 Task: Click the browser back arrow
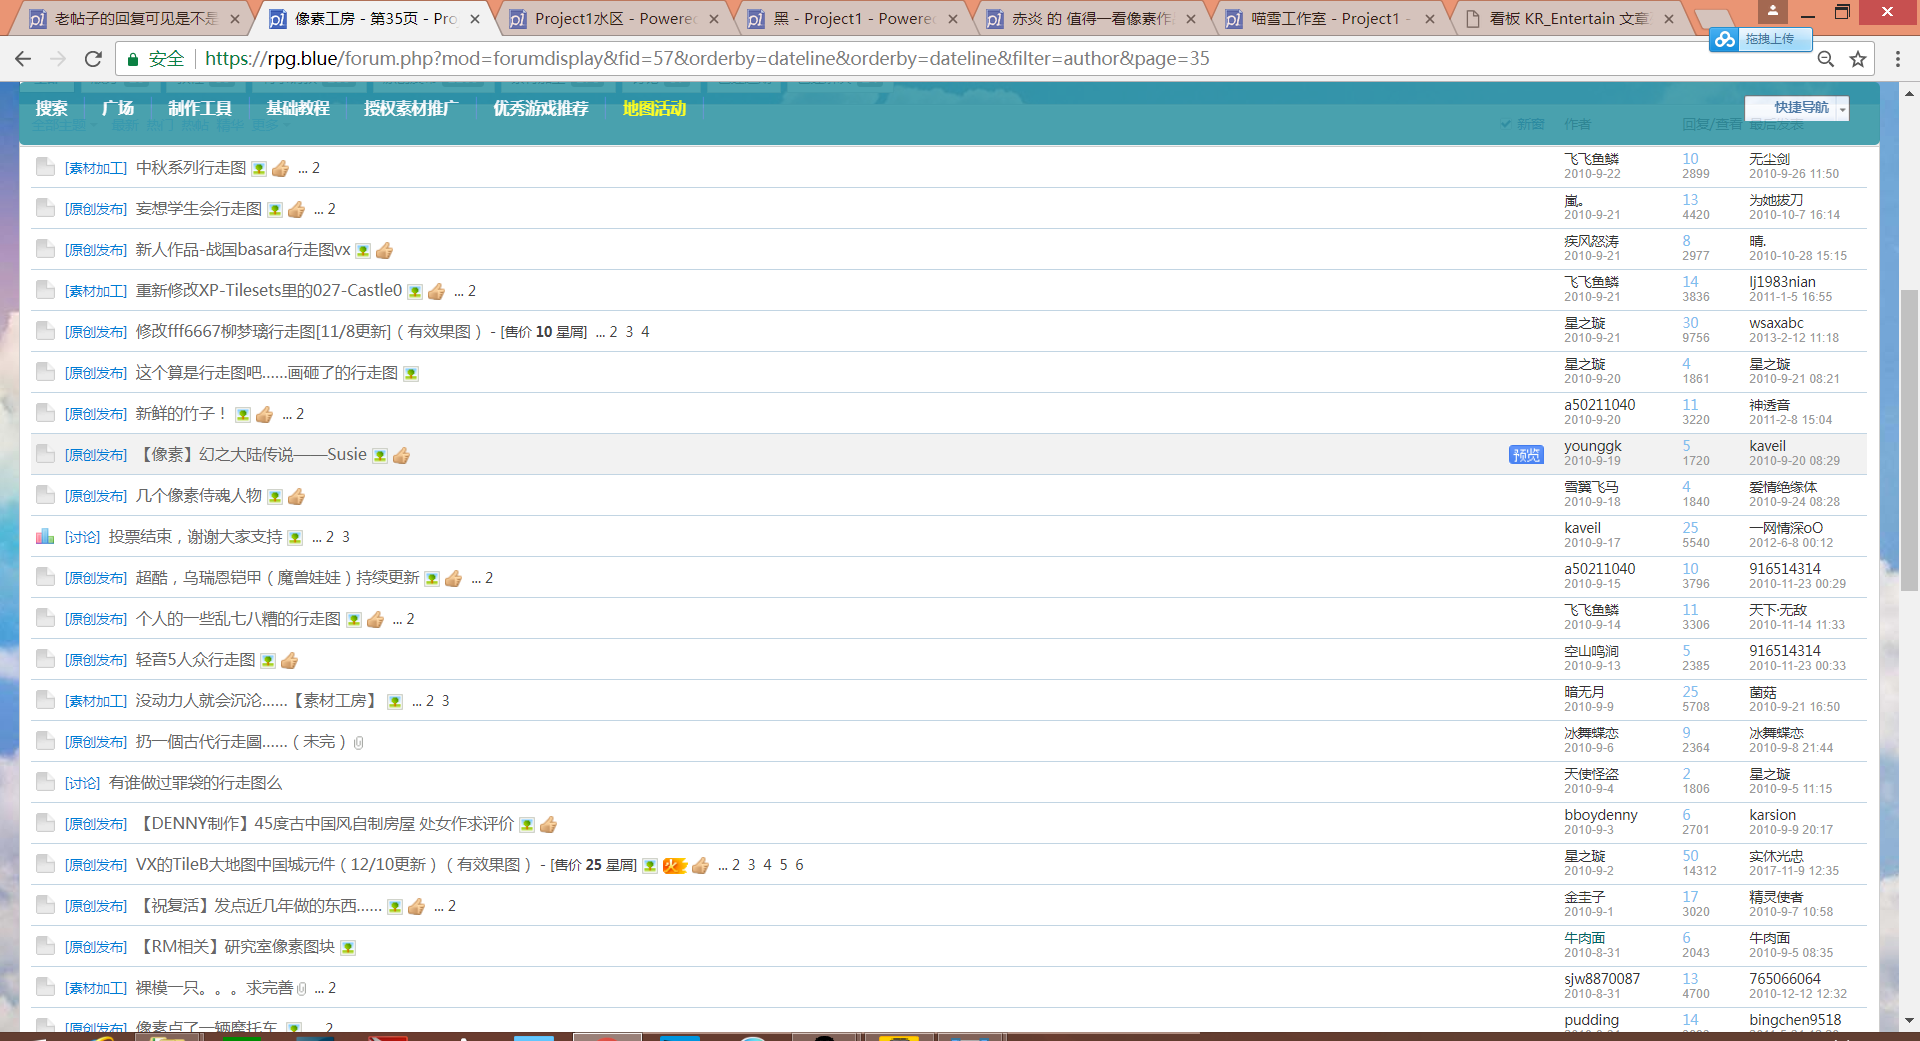click(x=23, y=59)
